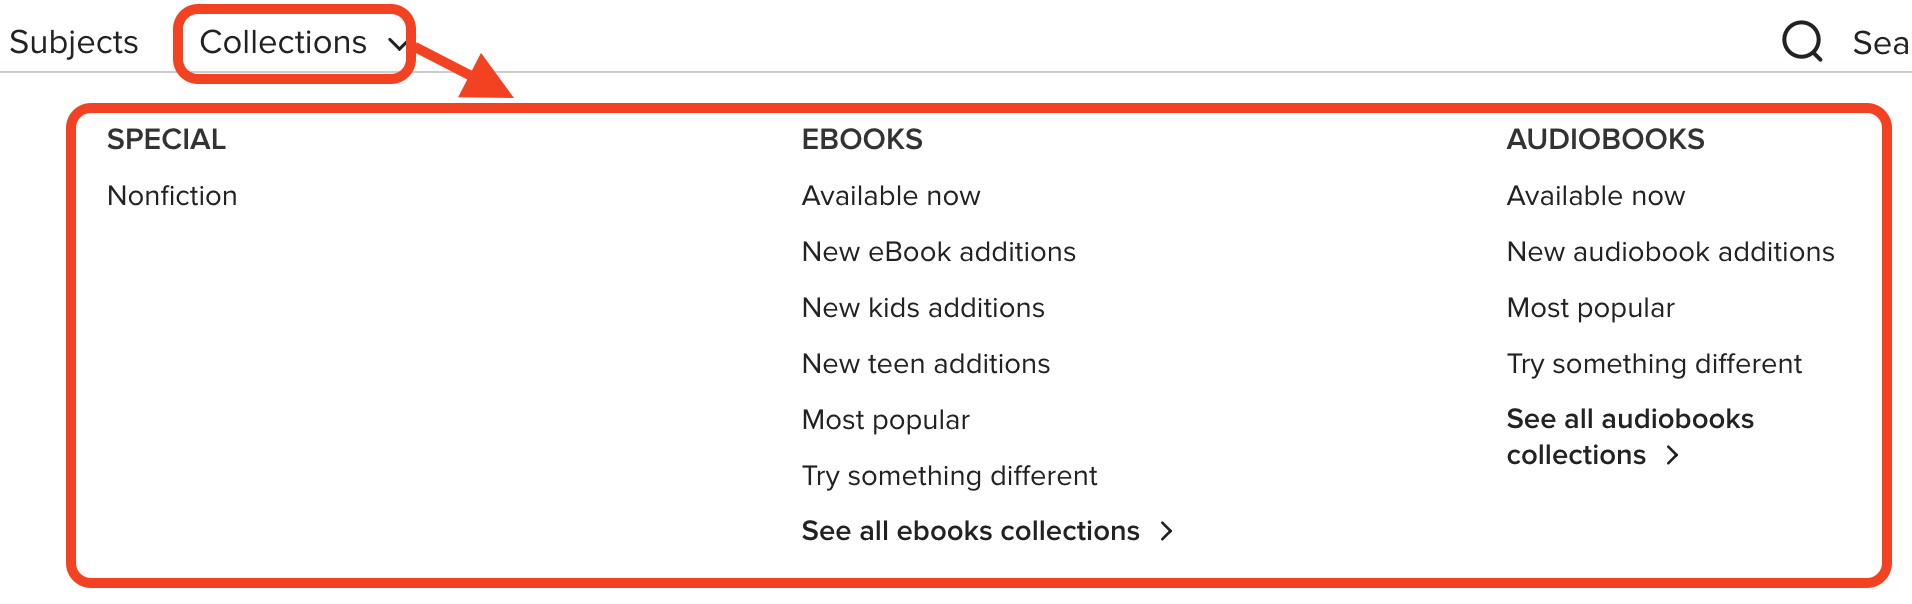Open the Subjects menu
The width and height of the screenshot is (1912, 604).
tap(73, 42)
